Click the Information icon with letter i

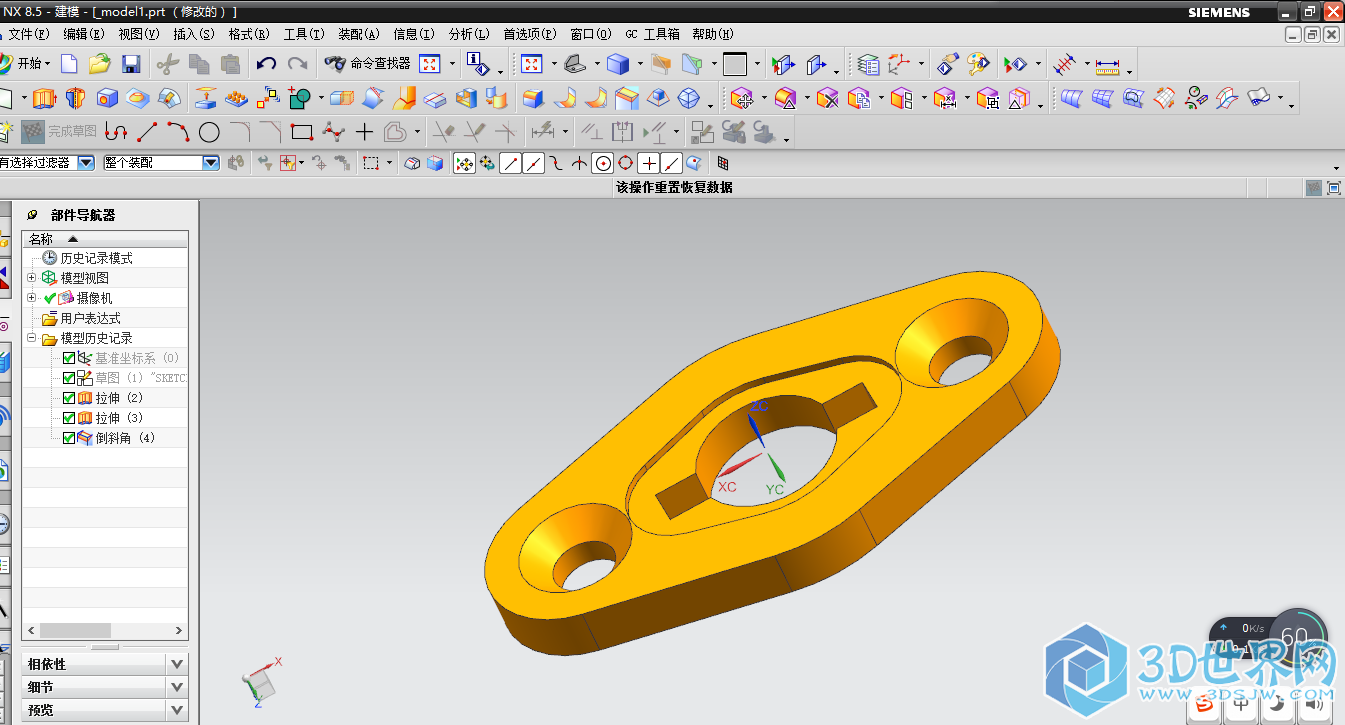(x=477, y=64)
